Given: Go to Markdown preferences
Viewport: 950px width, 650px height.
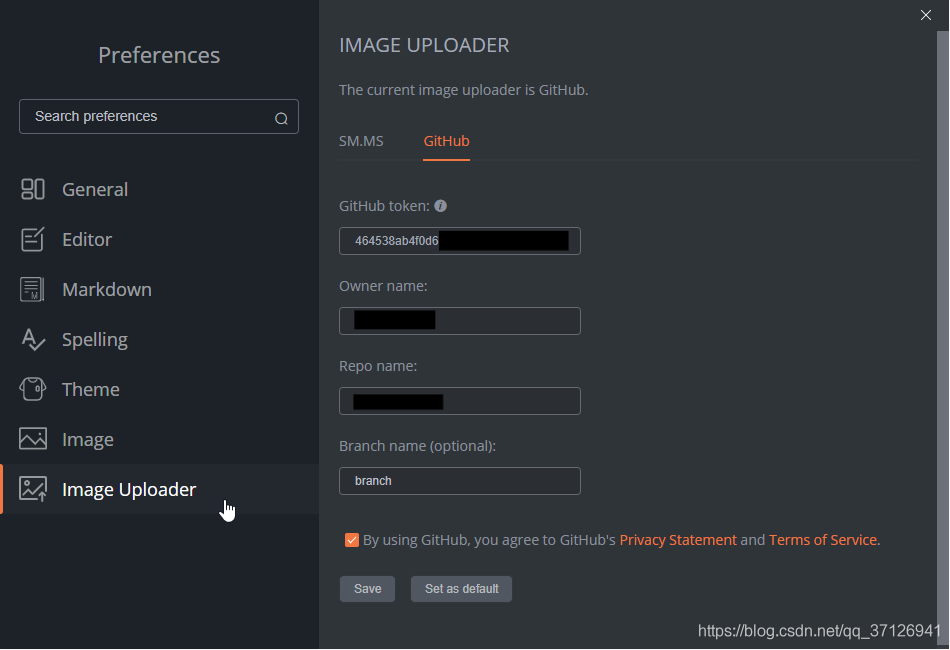Looking at the screenshot, I should (x=107, y=290).
